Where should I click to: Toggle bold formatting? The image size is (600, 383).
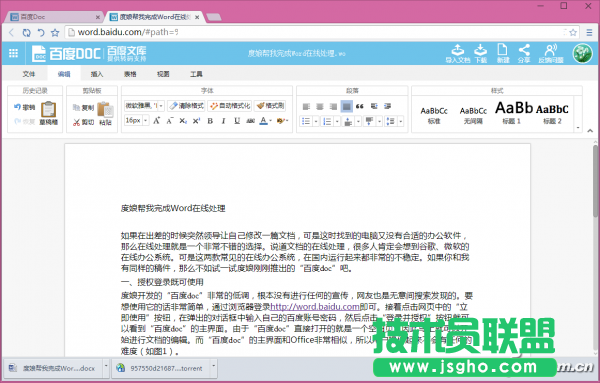(210, 121)
